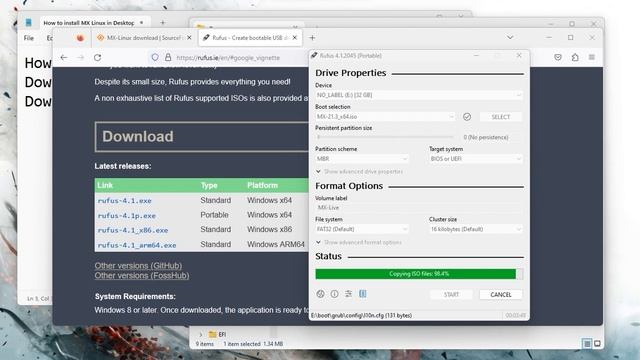Open Other versions (GitHub) link
The image size is (640, 360).
(x=138, y=266)
